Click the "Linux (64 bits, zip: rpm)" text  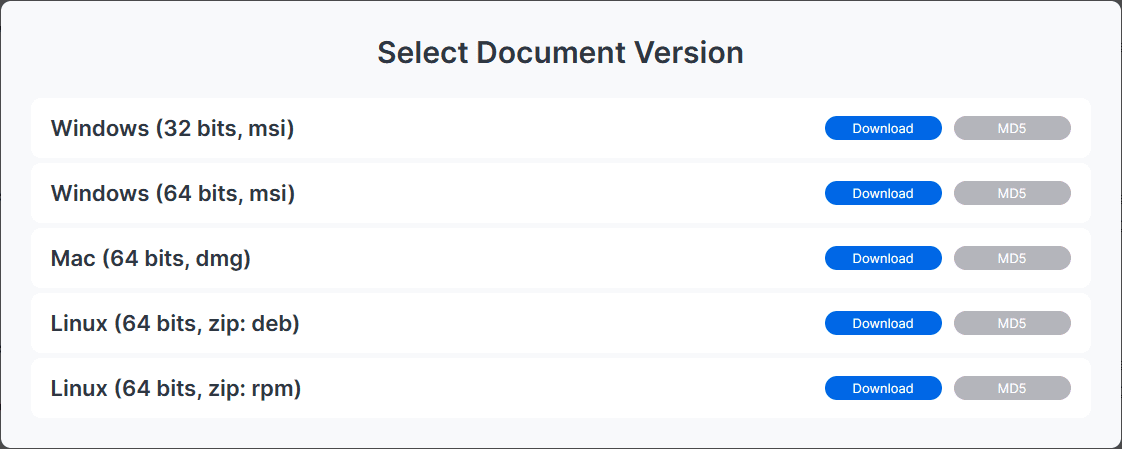[176, 388]
